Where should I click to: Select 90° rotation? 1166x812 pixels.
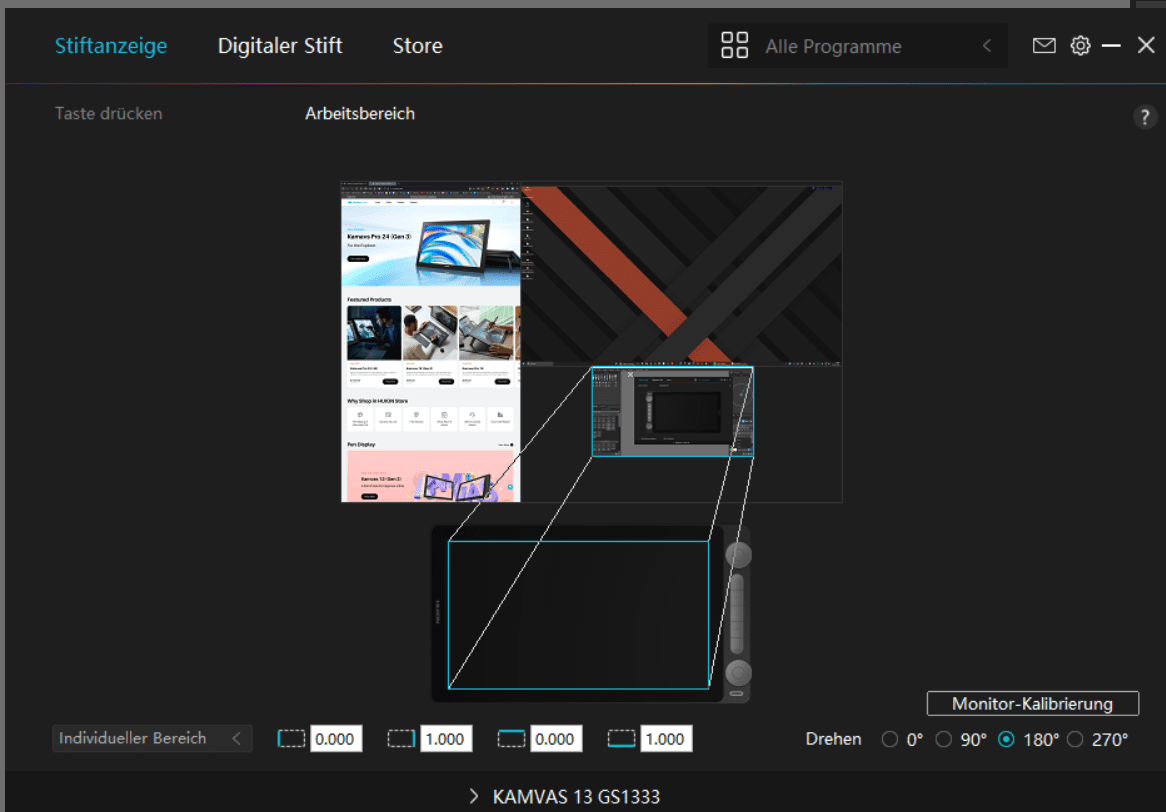pyautogui.click(x=944, y=739)
